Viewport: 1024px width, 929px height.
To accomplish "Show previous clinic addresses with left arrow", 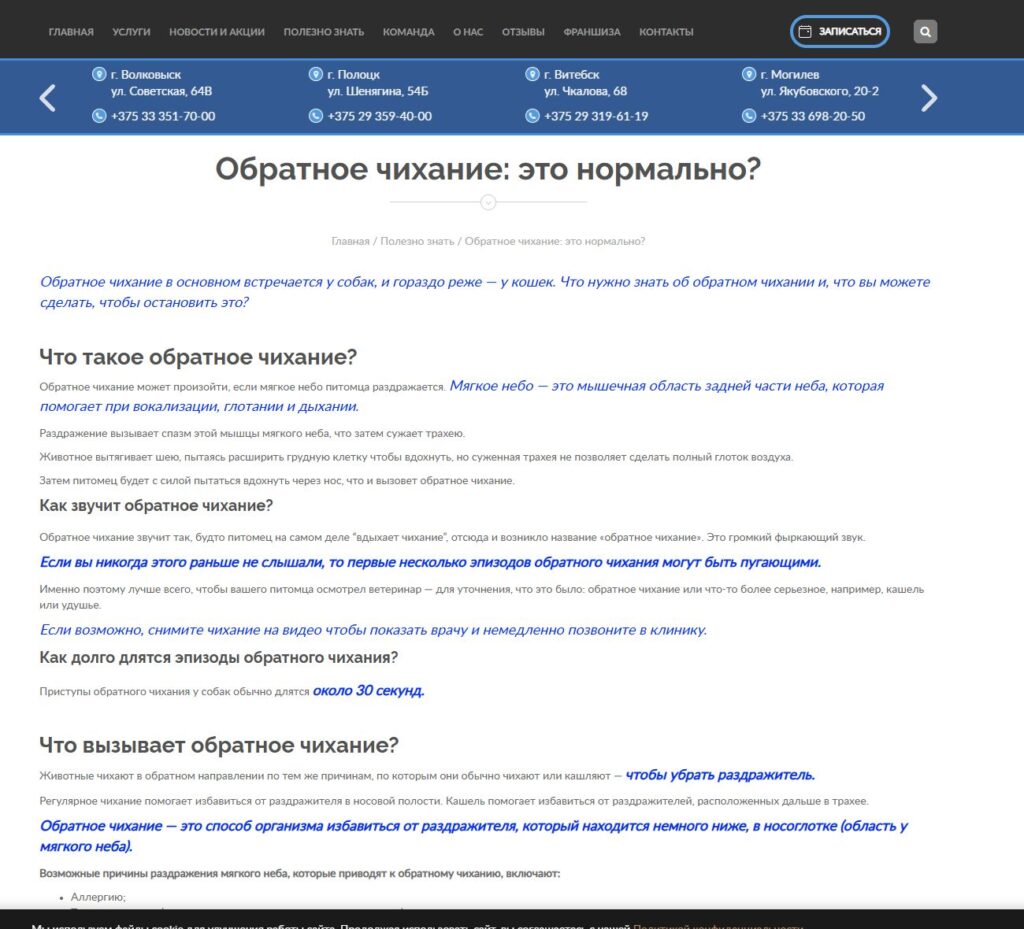I will point(48,98).
